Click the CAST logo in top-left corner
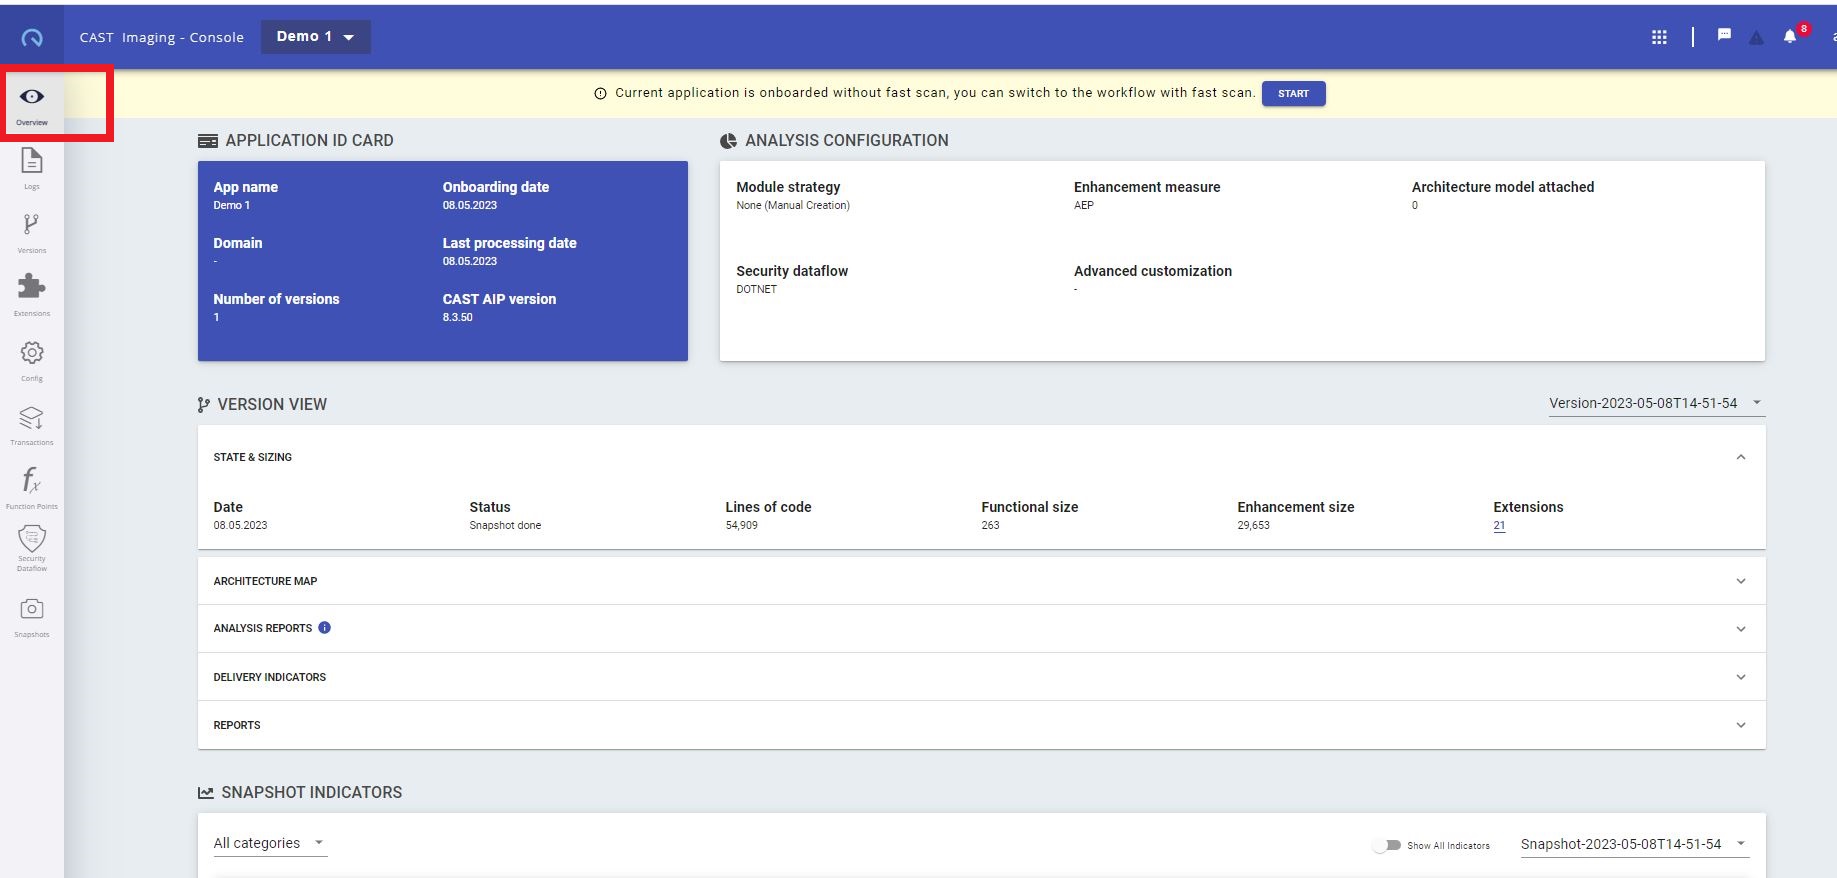This screenshot has width=1837, height=878. click(x=32, y=38)
